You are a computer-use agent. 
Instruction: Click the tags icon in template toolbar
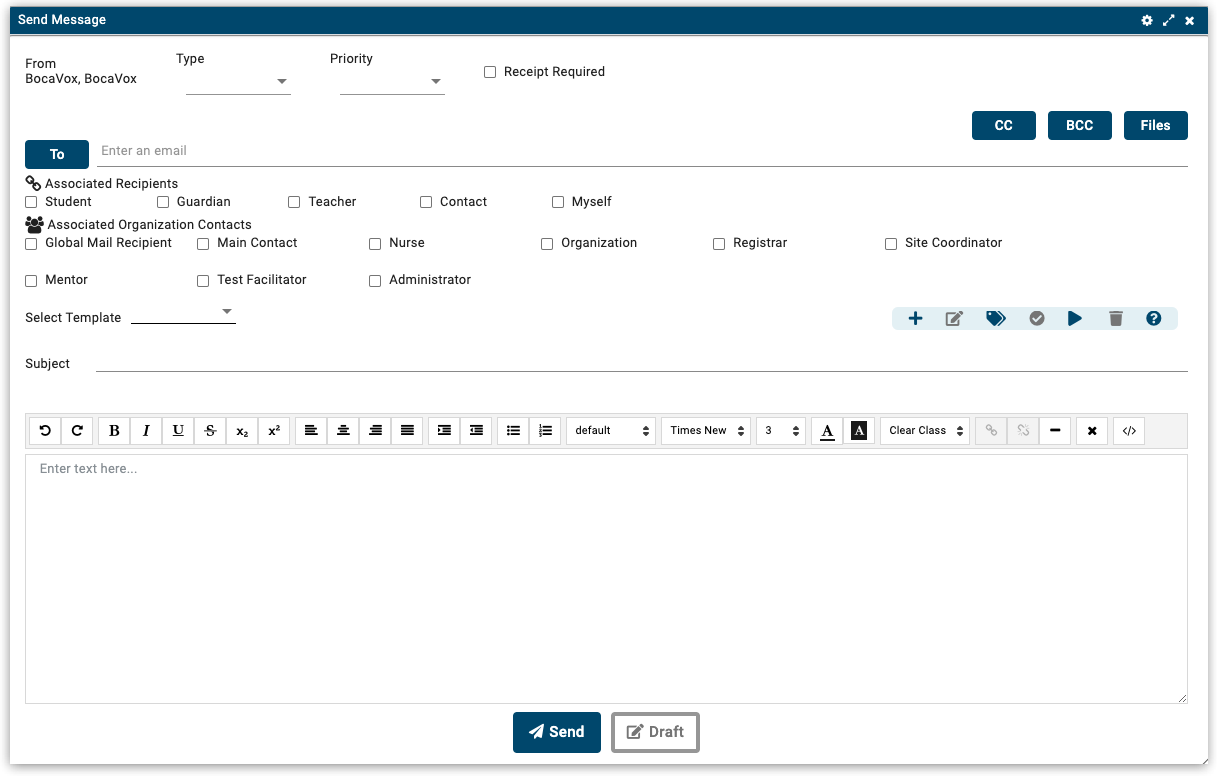pos(996,318)
